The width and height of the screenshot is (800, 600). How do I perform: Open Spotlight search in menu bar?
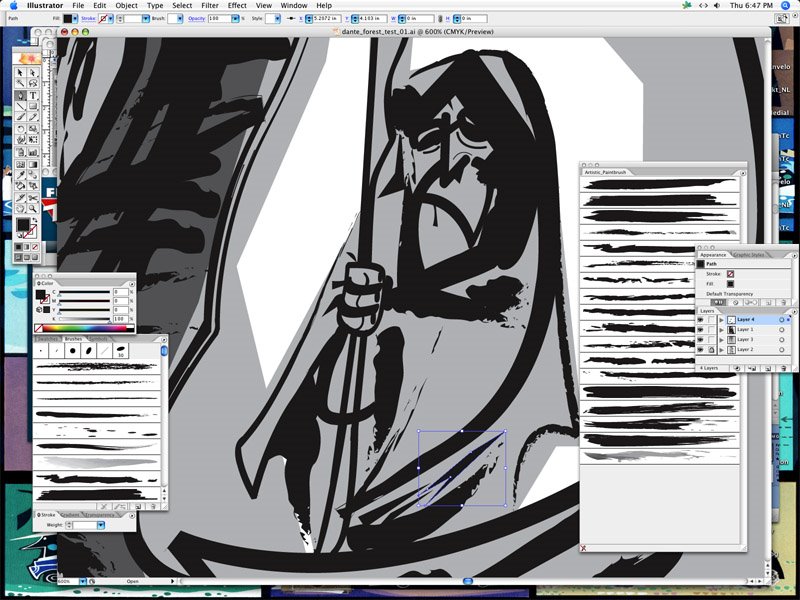click(x=786, y=5)
